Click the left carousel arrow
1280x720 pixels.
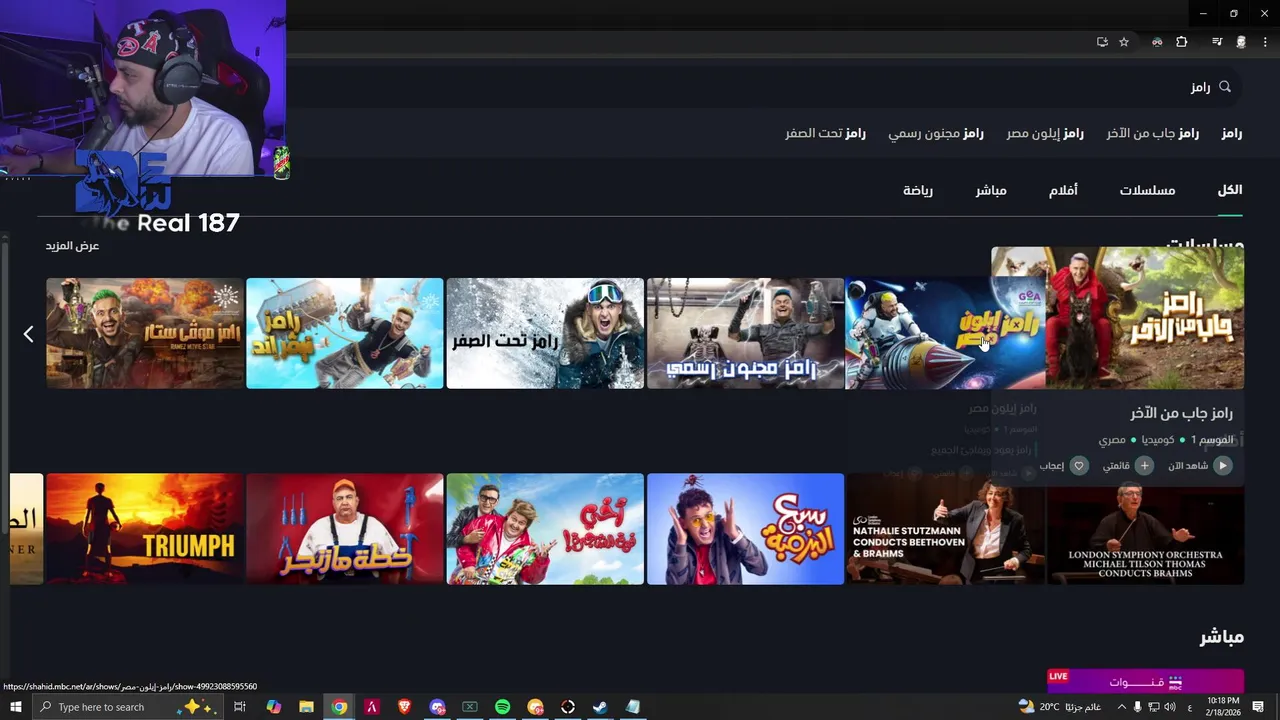(28, 334)
